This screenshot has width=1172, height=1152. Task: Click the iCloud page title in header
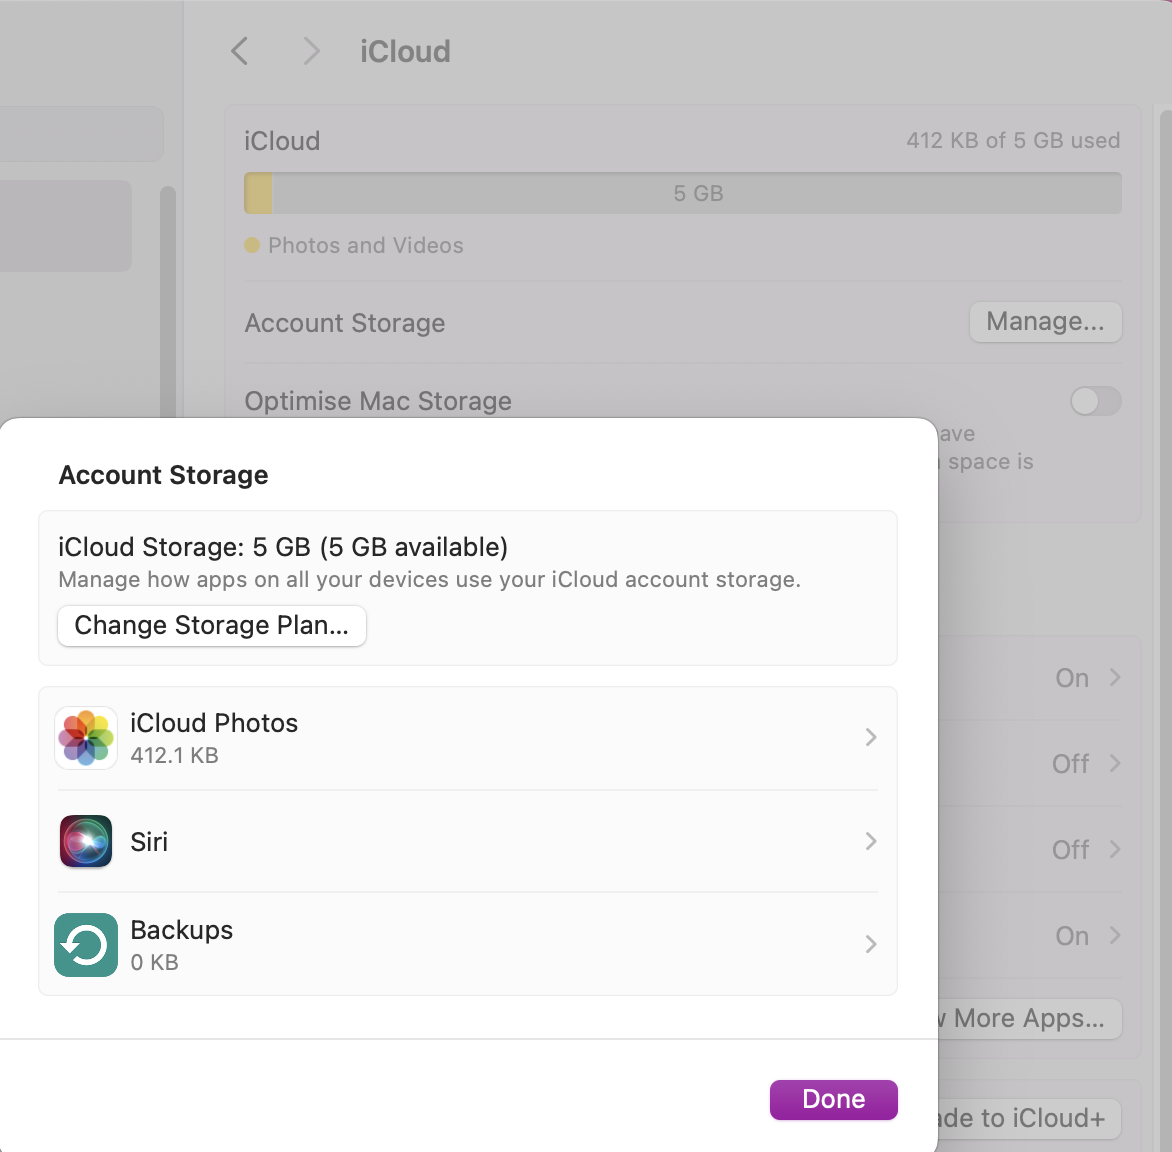405,52
